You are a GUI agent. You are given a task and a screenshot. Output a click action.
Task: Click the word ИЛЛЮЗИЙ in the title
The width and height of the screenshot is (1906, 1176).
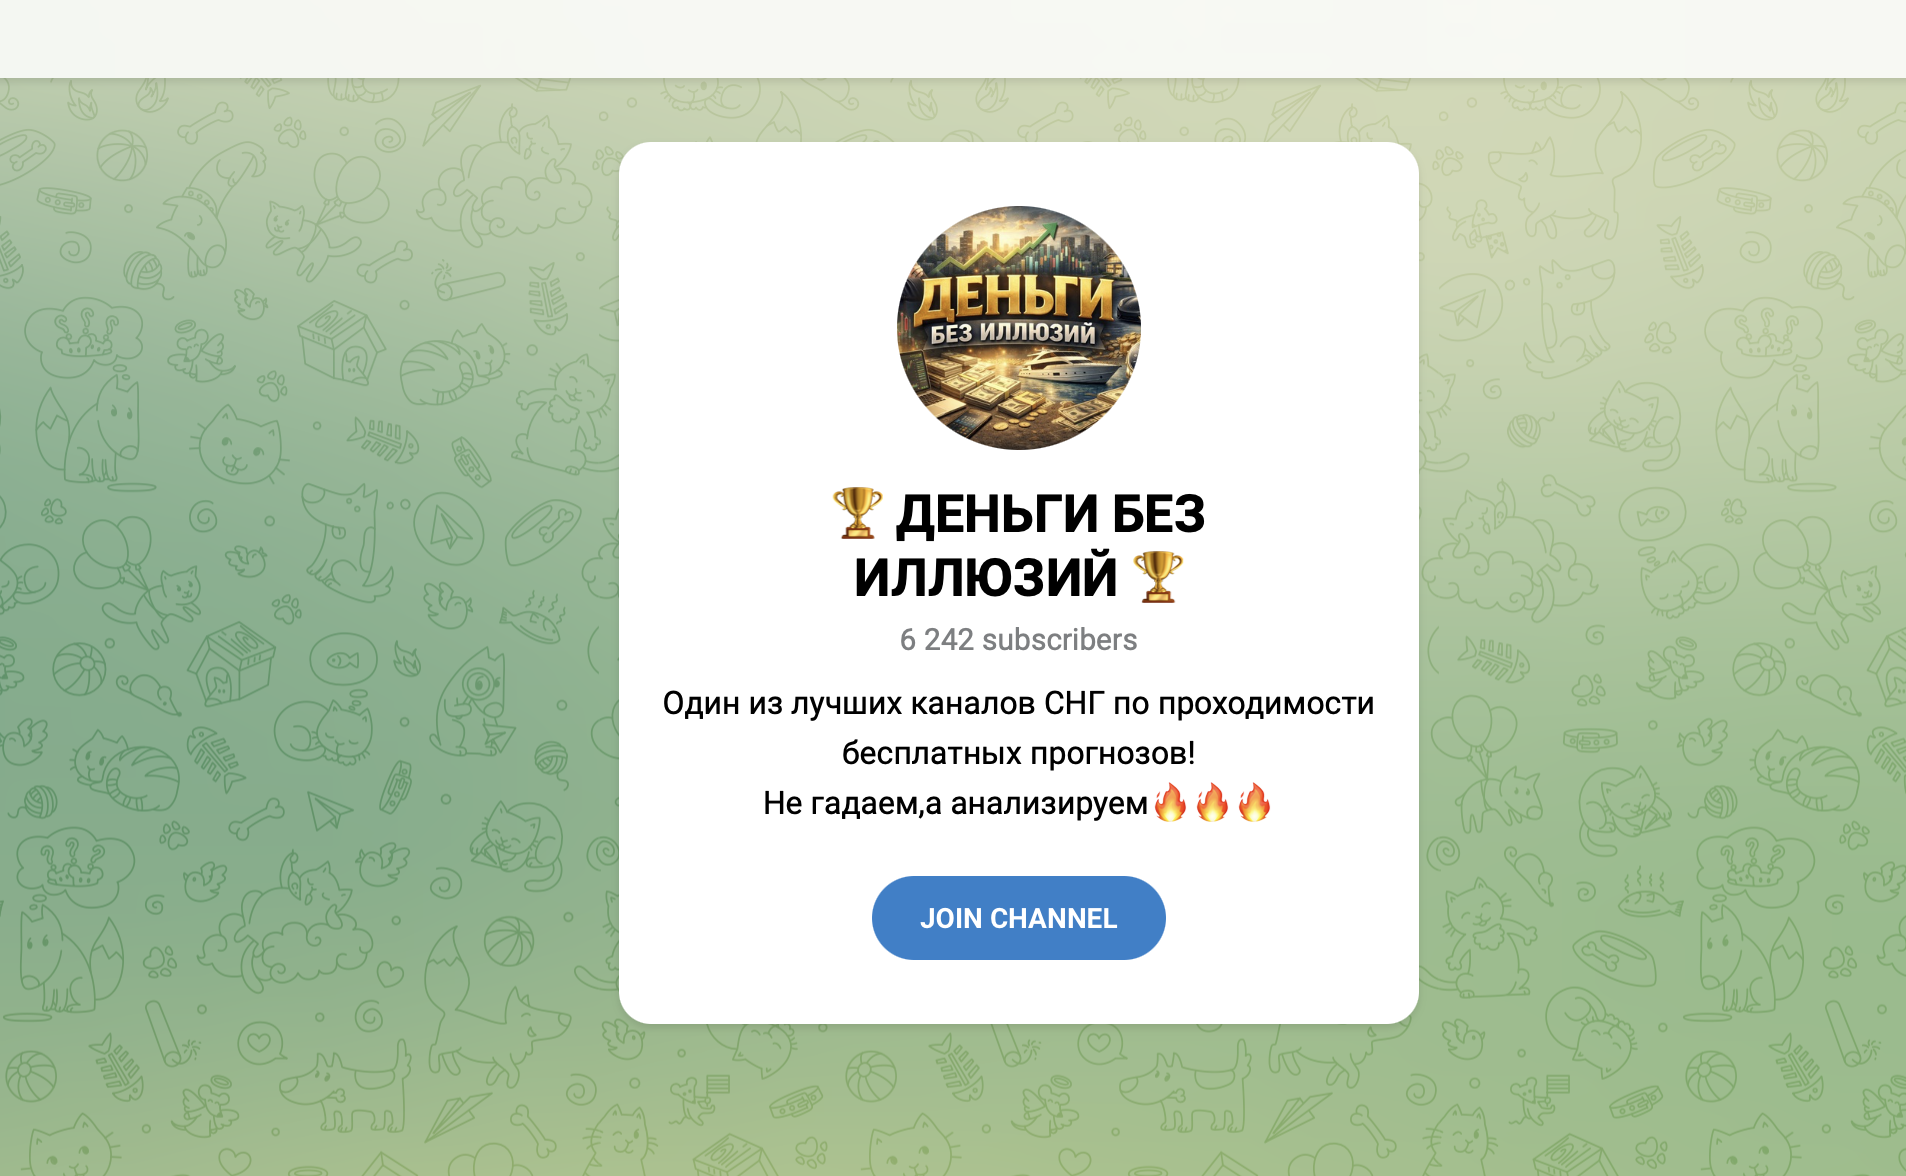[986, 577]
